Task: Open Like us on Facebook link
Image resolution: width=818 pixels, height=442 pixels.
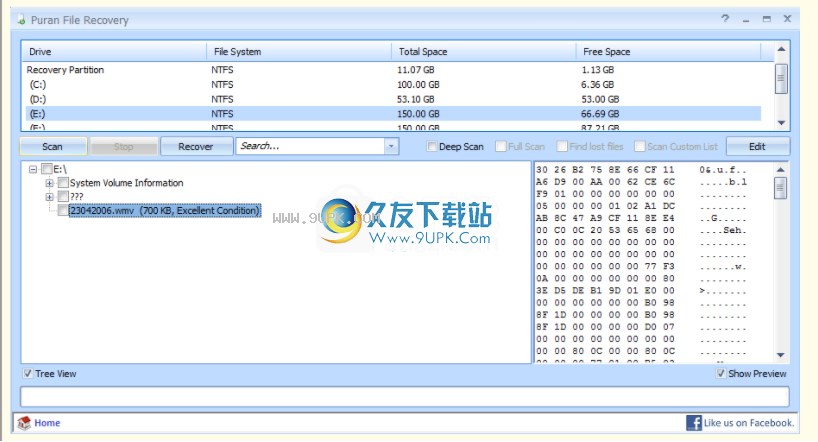Action: [749, 423]
